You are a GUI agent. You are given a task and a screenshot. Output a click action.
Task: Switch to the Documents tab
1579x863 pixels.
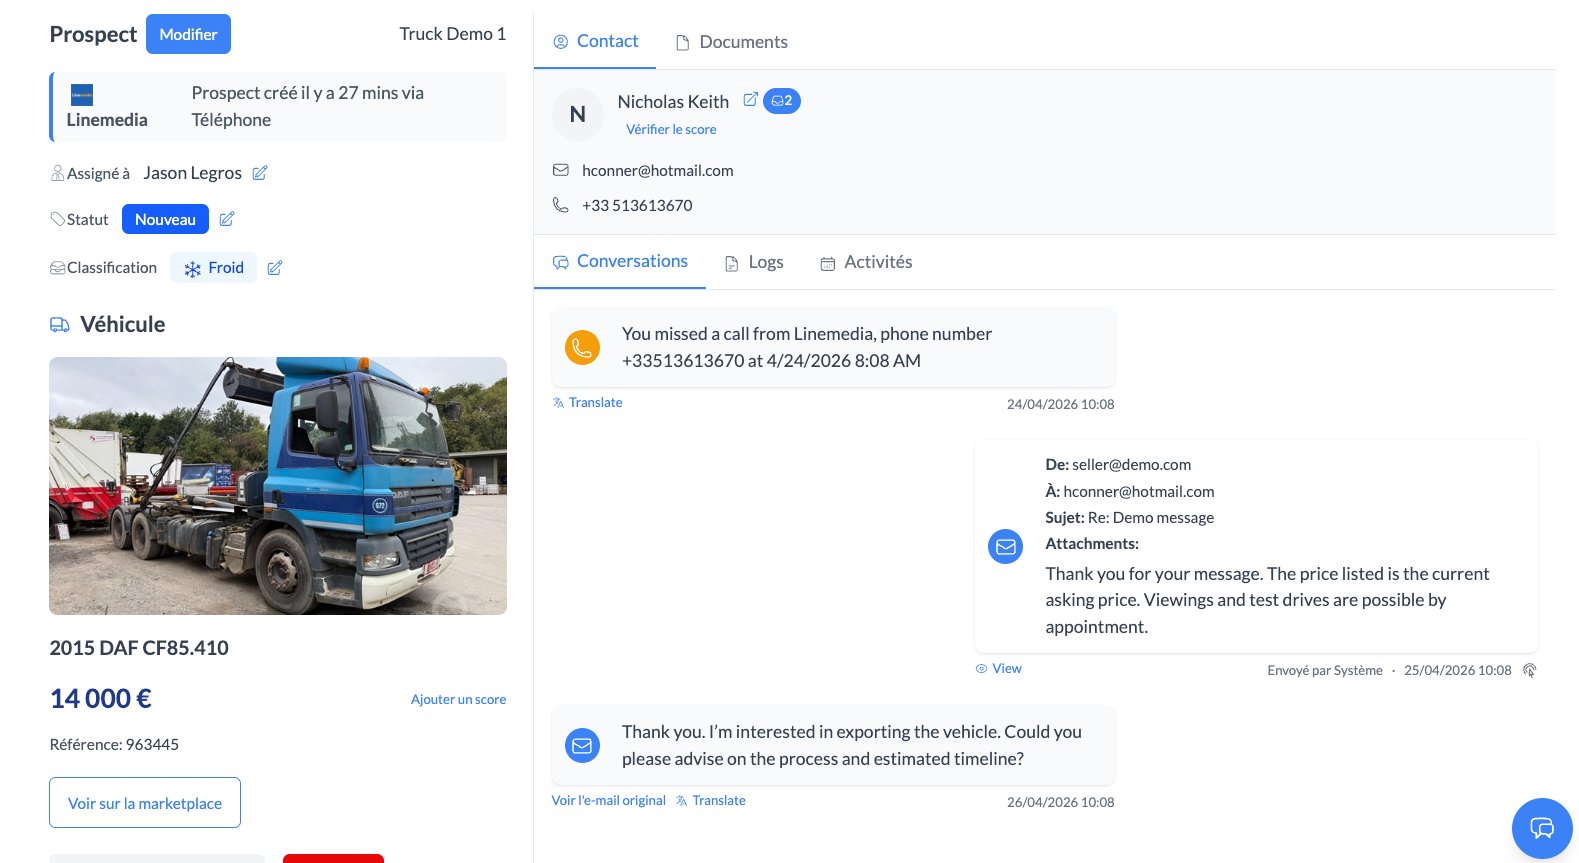tap(732, 42)
